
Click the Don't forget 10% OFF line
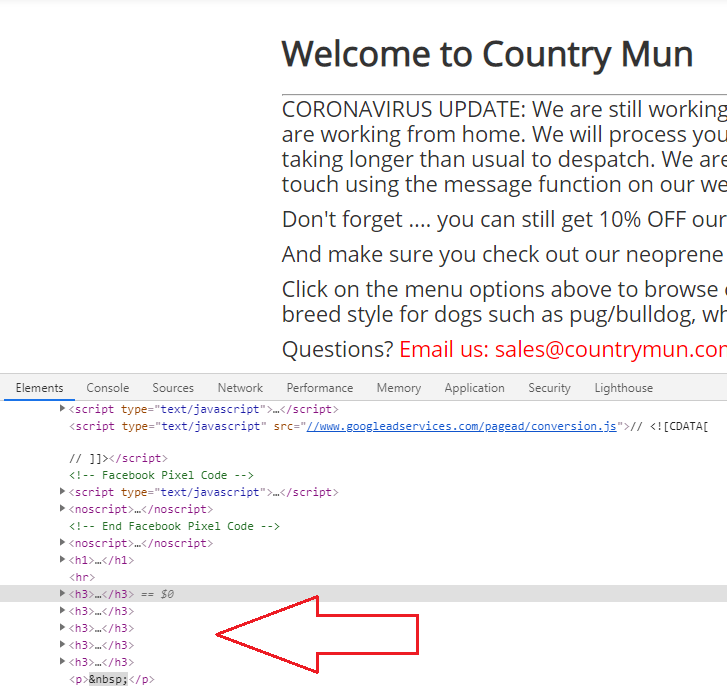[x=504, y=219]
